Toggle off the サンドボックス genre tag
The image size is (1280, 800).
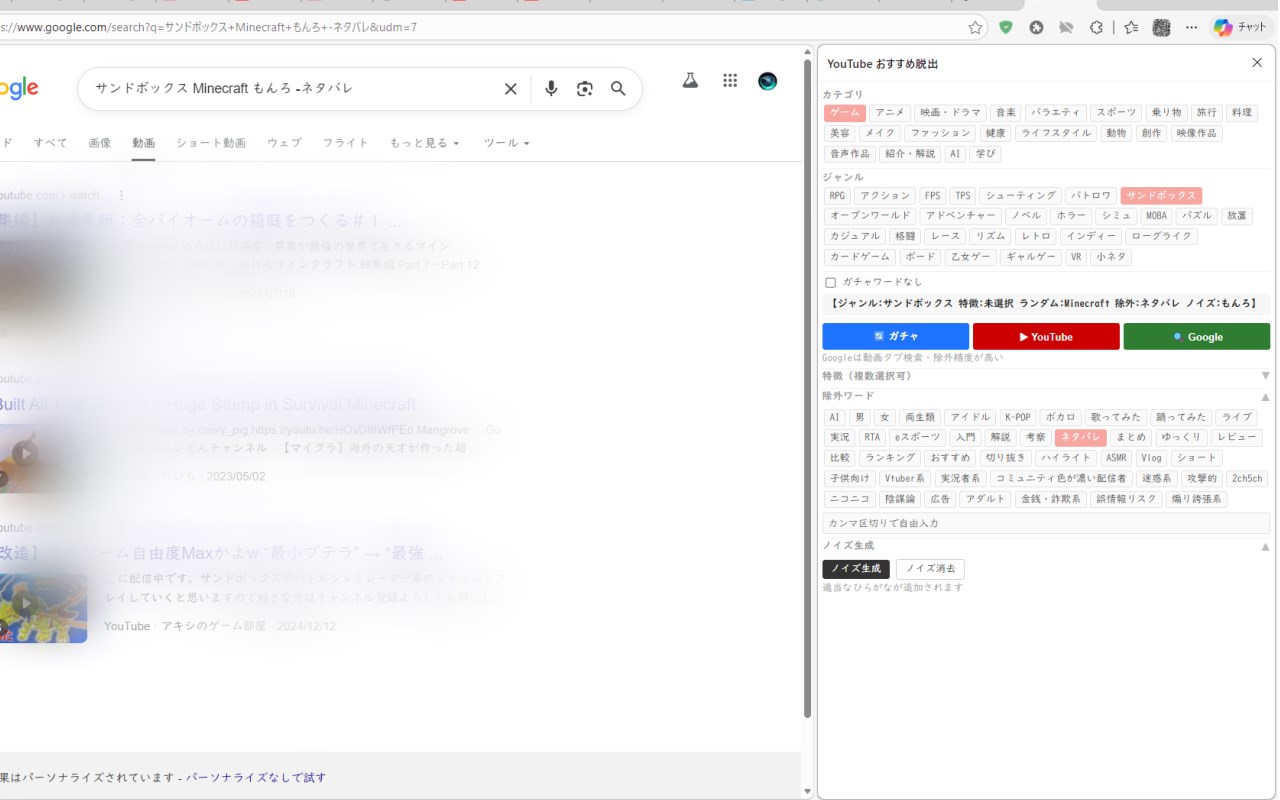tap(1161, 196)
